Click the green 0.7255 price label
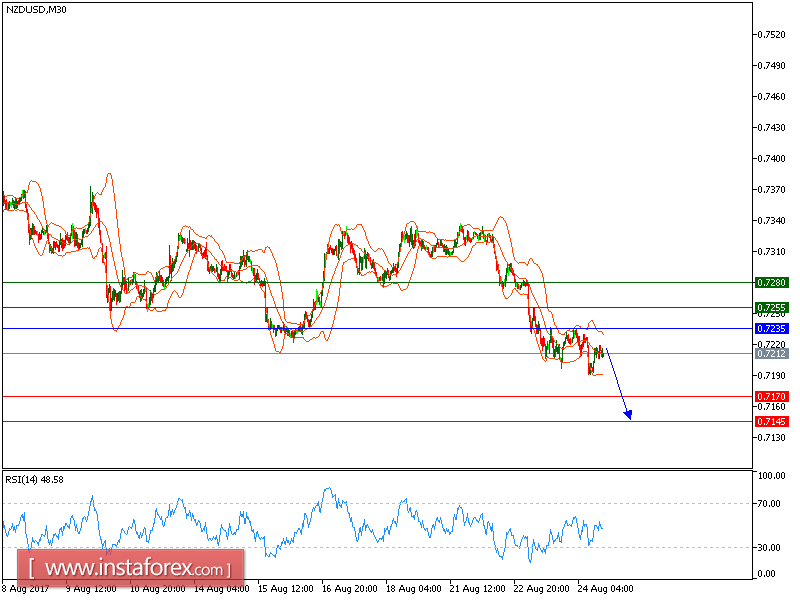Viewport: 800px width, 600px height. coord(773,308)
